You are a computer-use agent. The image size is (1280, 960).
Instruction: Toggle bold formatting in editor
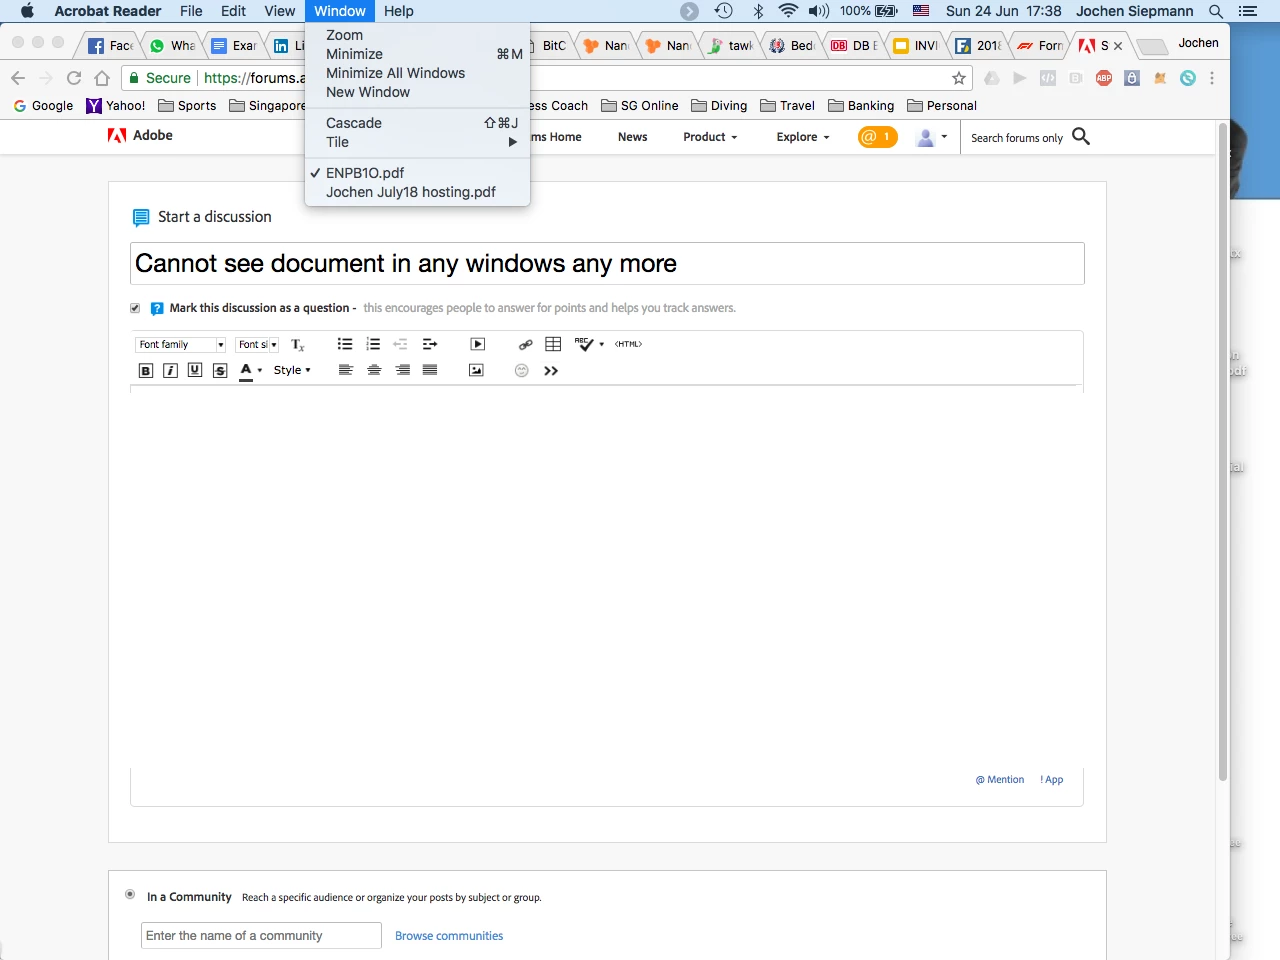pyautogui.click(x=146, y=371)
